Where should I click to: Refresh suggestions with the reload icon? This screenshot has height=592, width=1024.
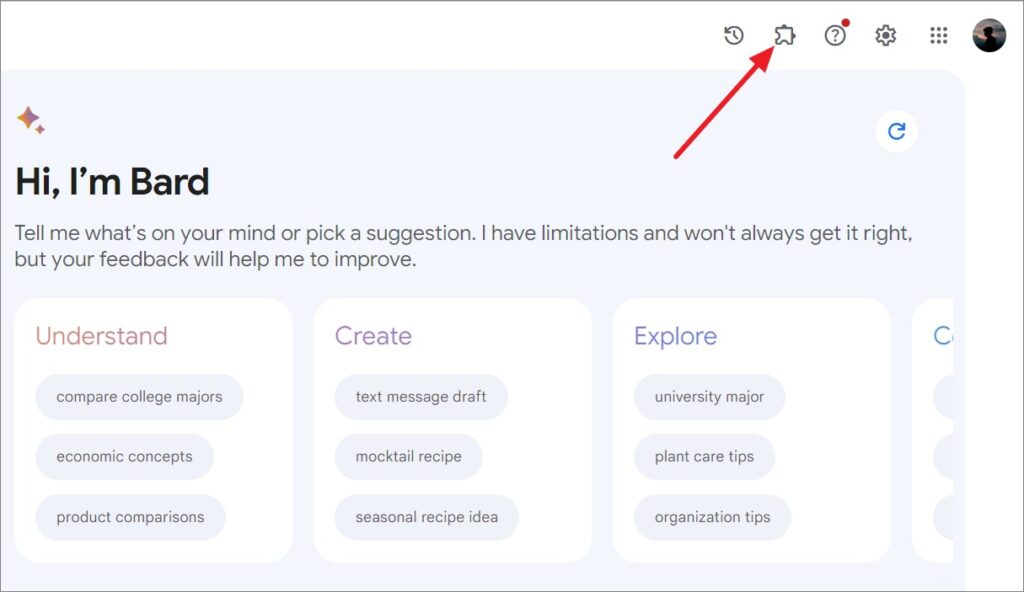(897, 131)
